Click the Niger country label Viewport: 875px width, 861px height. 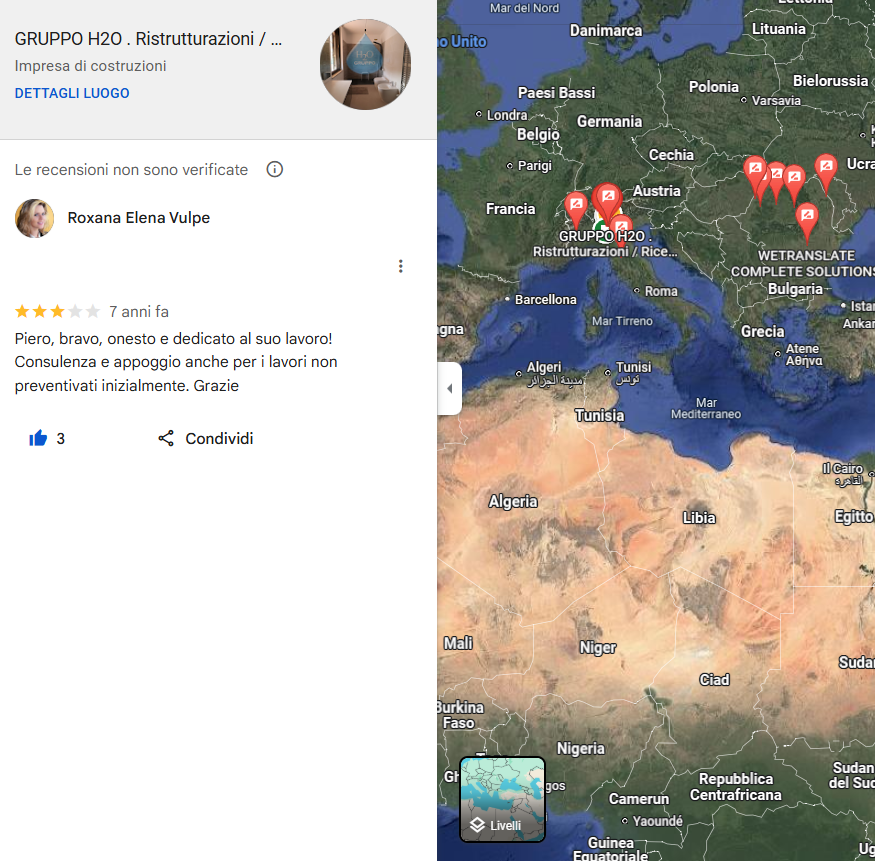pyautogui.click(x=598, y=647)
